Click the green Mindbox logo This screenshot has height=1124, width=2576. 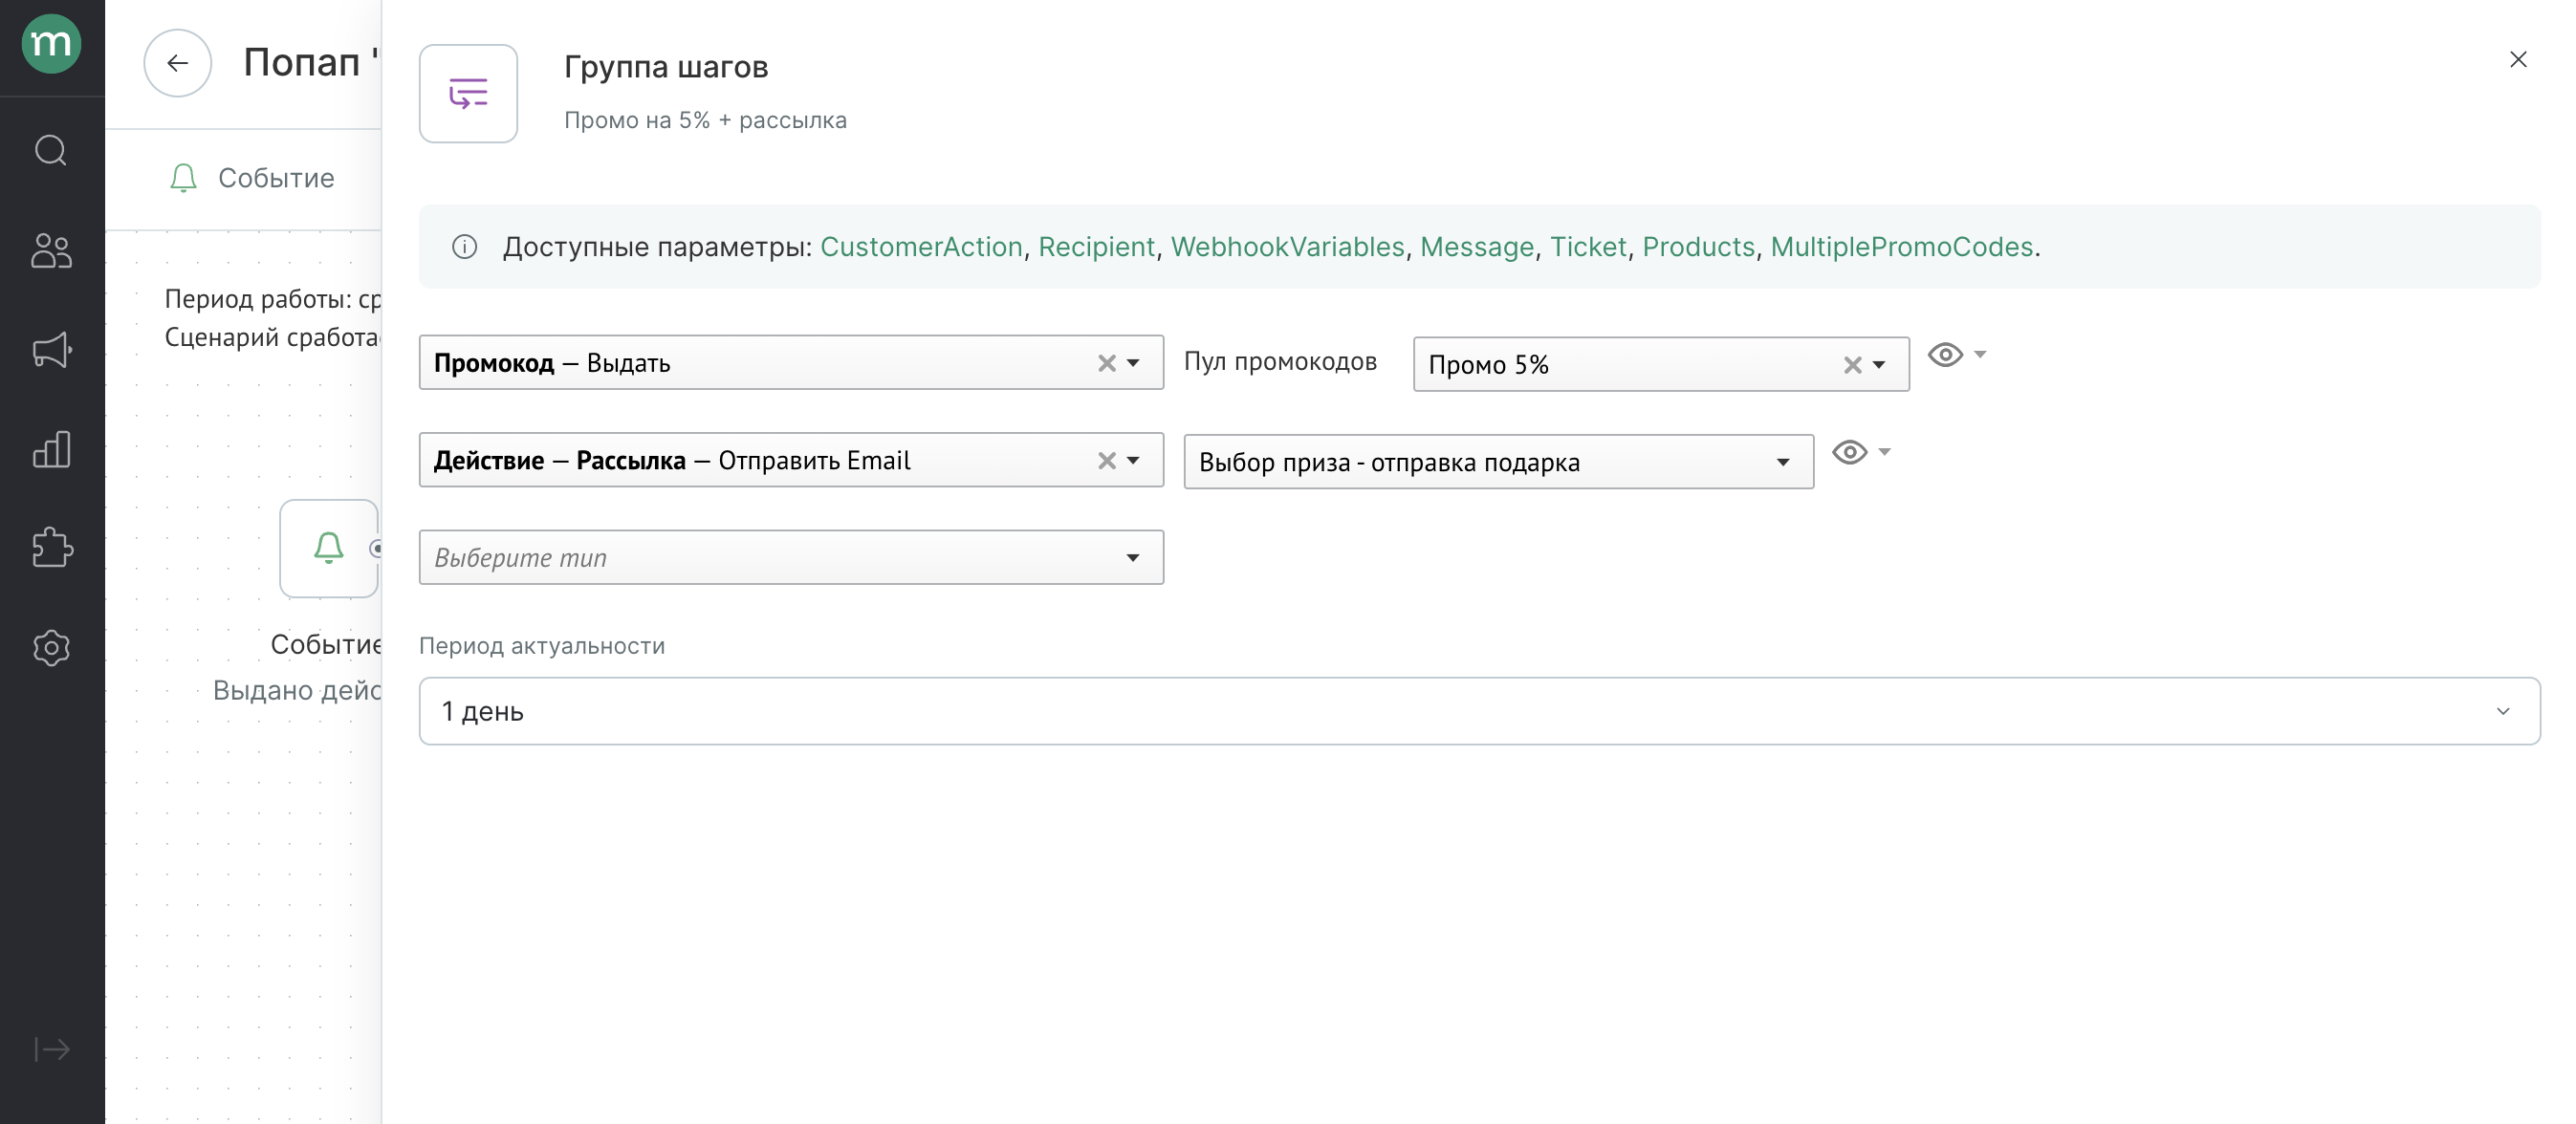[x=51, y=44]
